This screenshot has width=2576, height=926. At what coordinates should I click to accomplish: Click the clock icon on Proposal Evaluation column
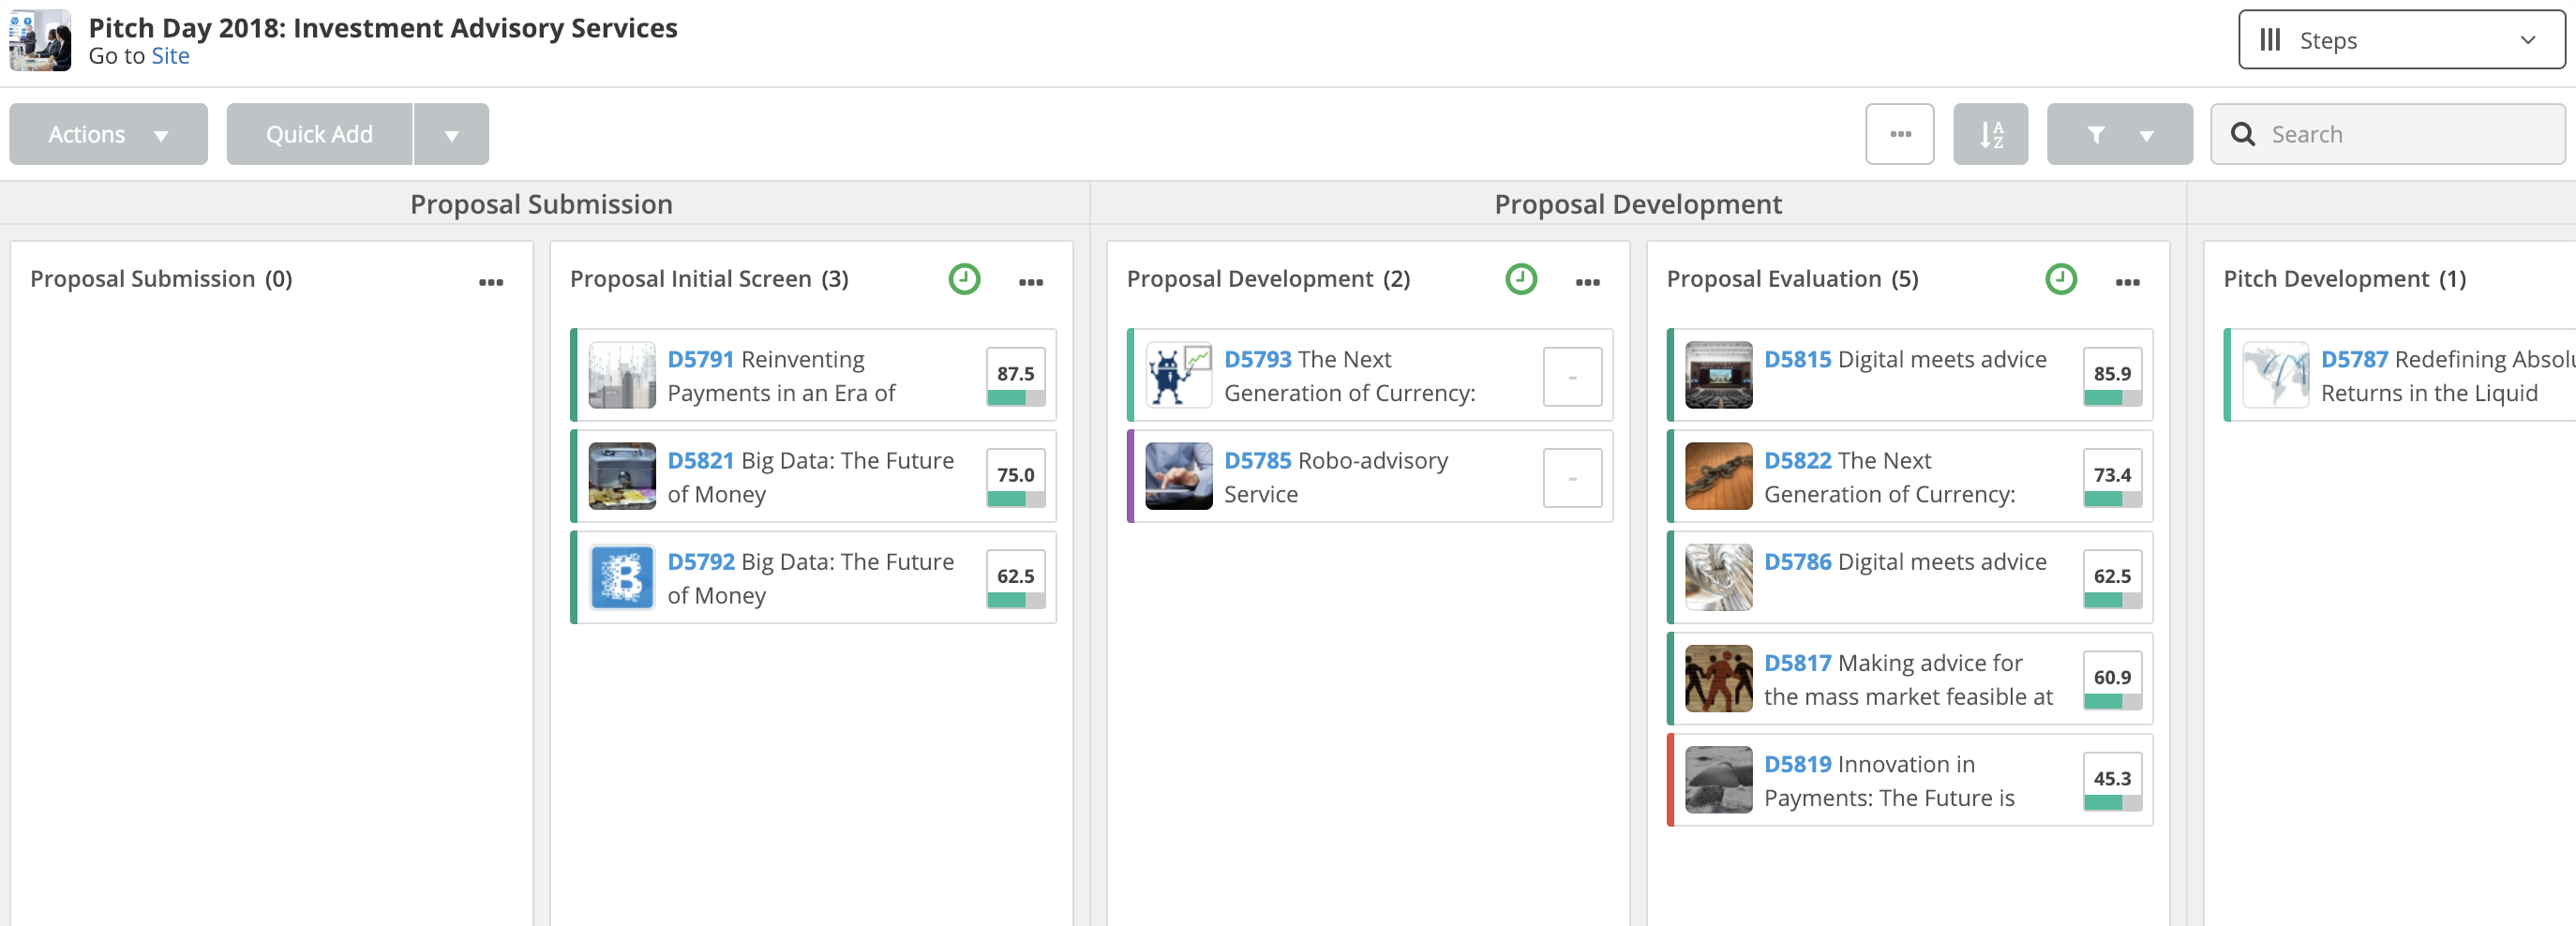point(2060,279)
